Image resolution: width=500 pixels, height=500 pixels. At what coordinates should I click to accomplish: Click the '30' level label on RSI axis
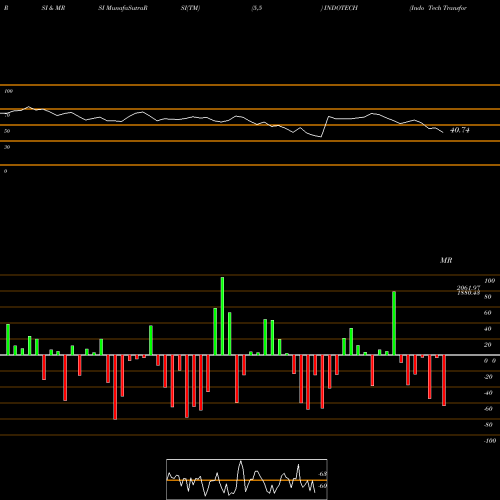pos(7,147)
